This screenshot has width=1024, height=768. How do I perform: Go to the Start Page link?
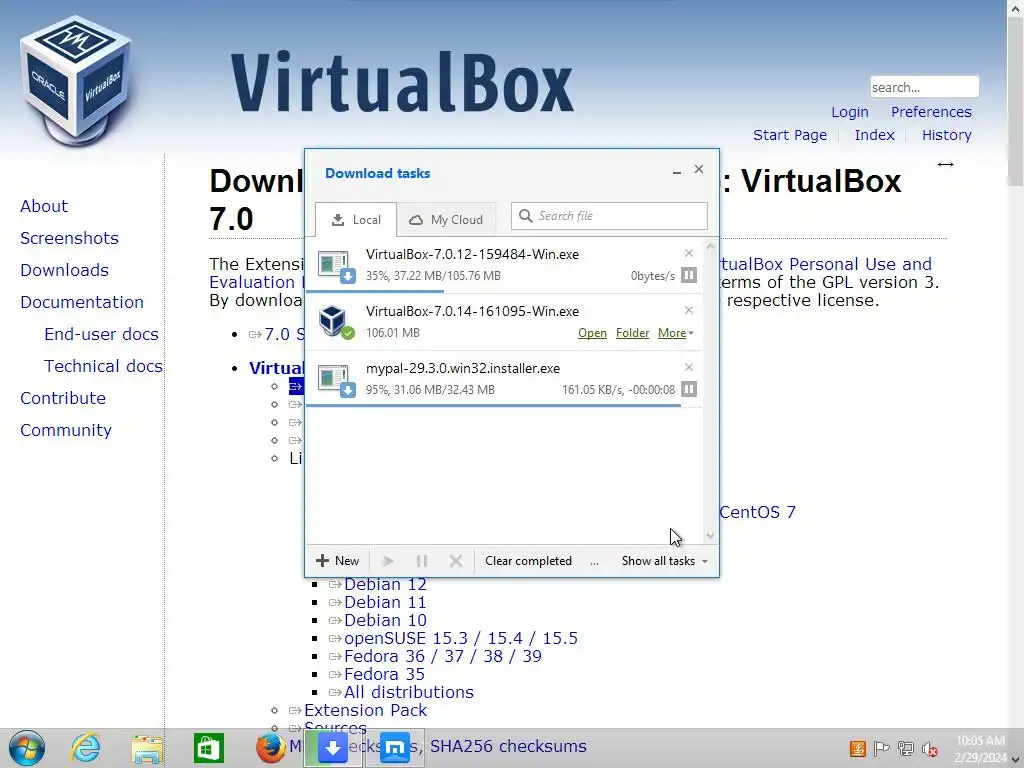[x=790, y=135]
